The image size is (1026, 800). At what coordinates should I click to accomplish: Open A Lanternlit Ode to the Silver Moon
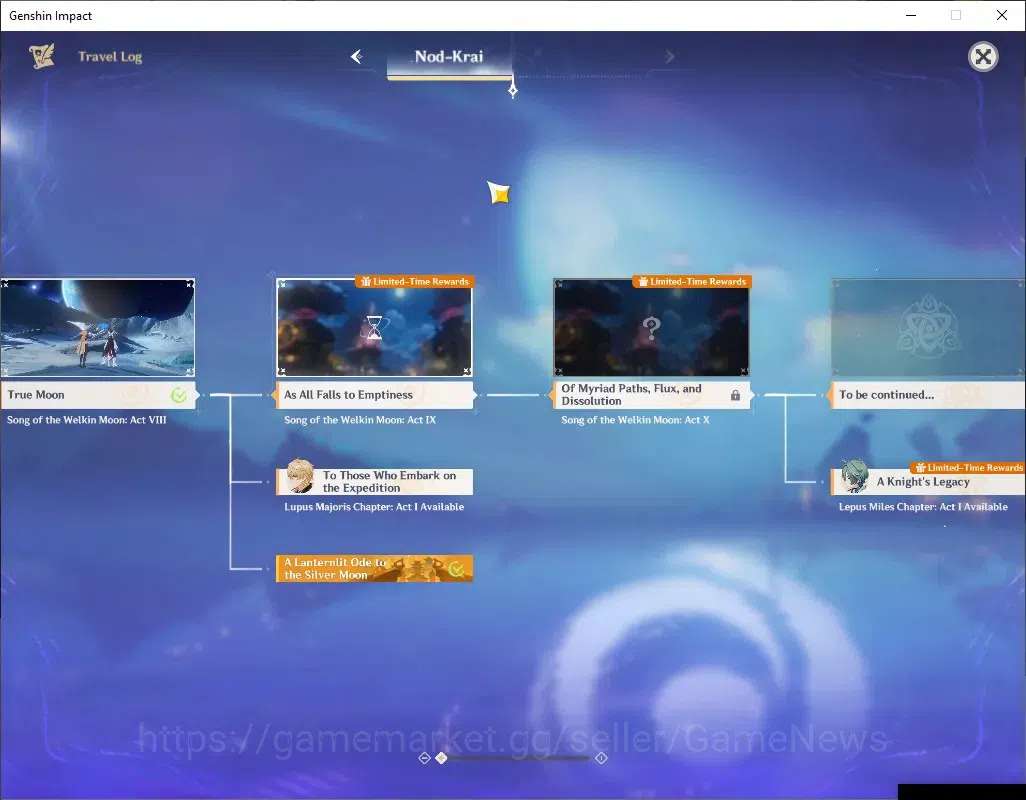374,568
